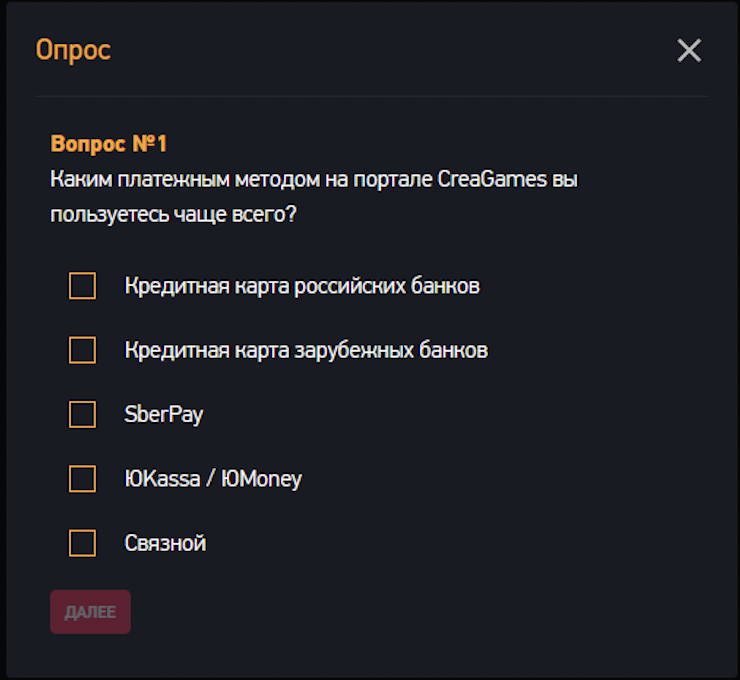The height and width of the screenshot is (680, 740).
Task: Click the 'Вопрос №1' heading
Action: pyautogui.click(x=108, y=144)
